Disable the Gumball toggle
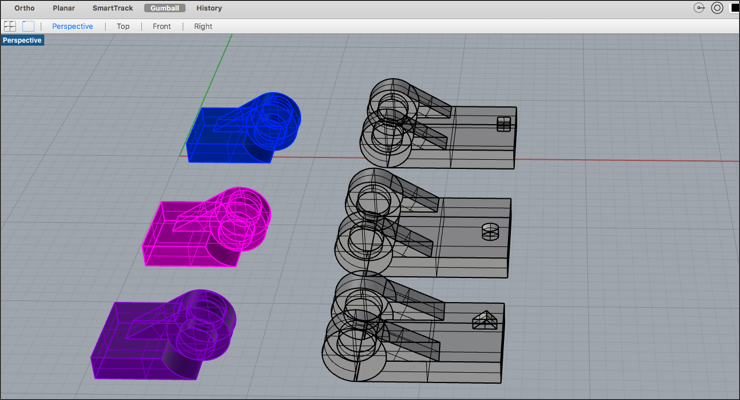 165,8
